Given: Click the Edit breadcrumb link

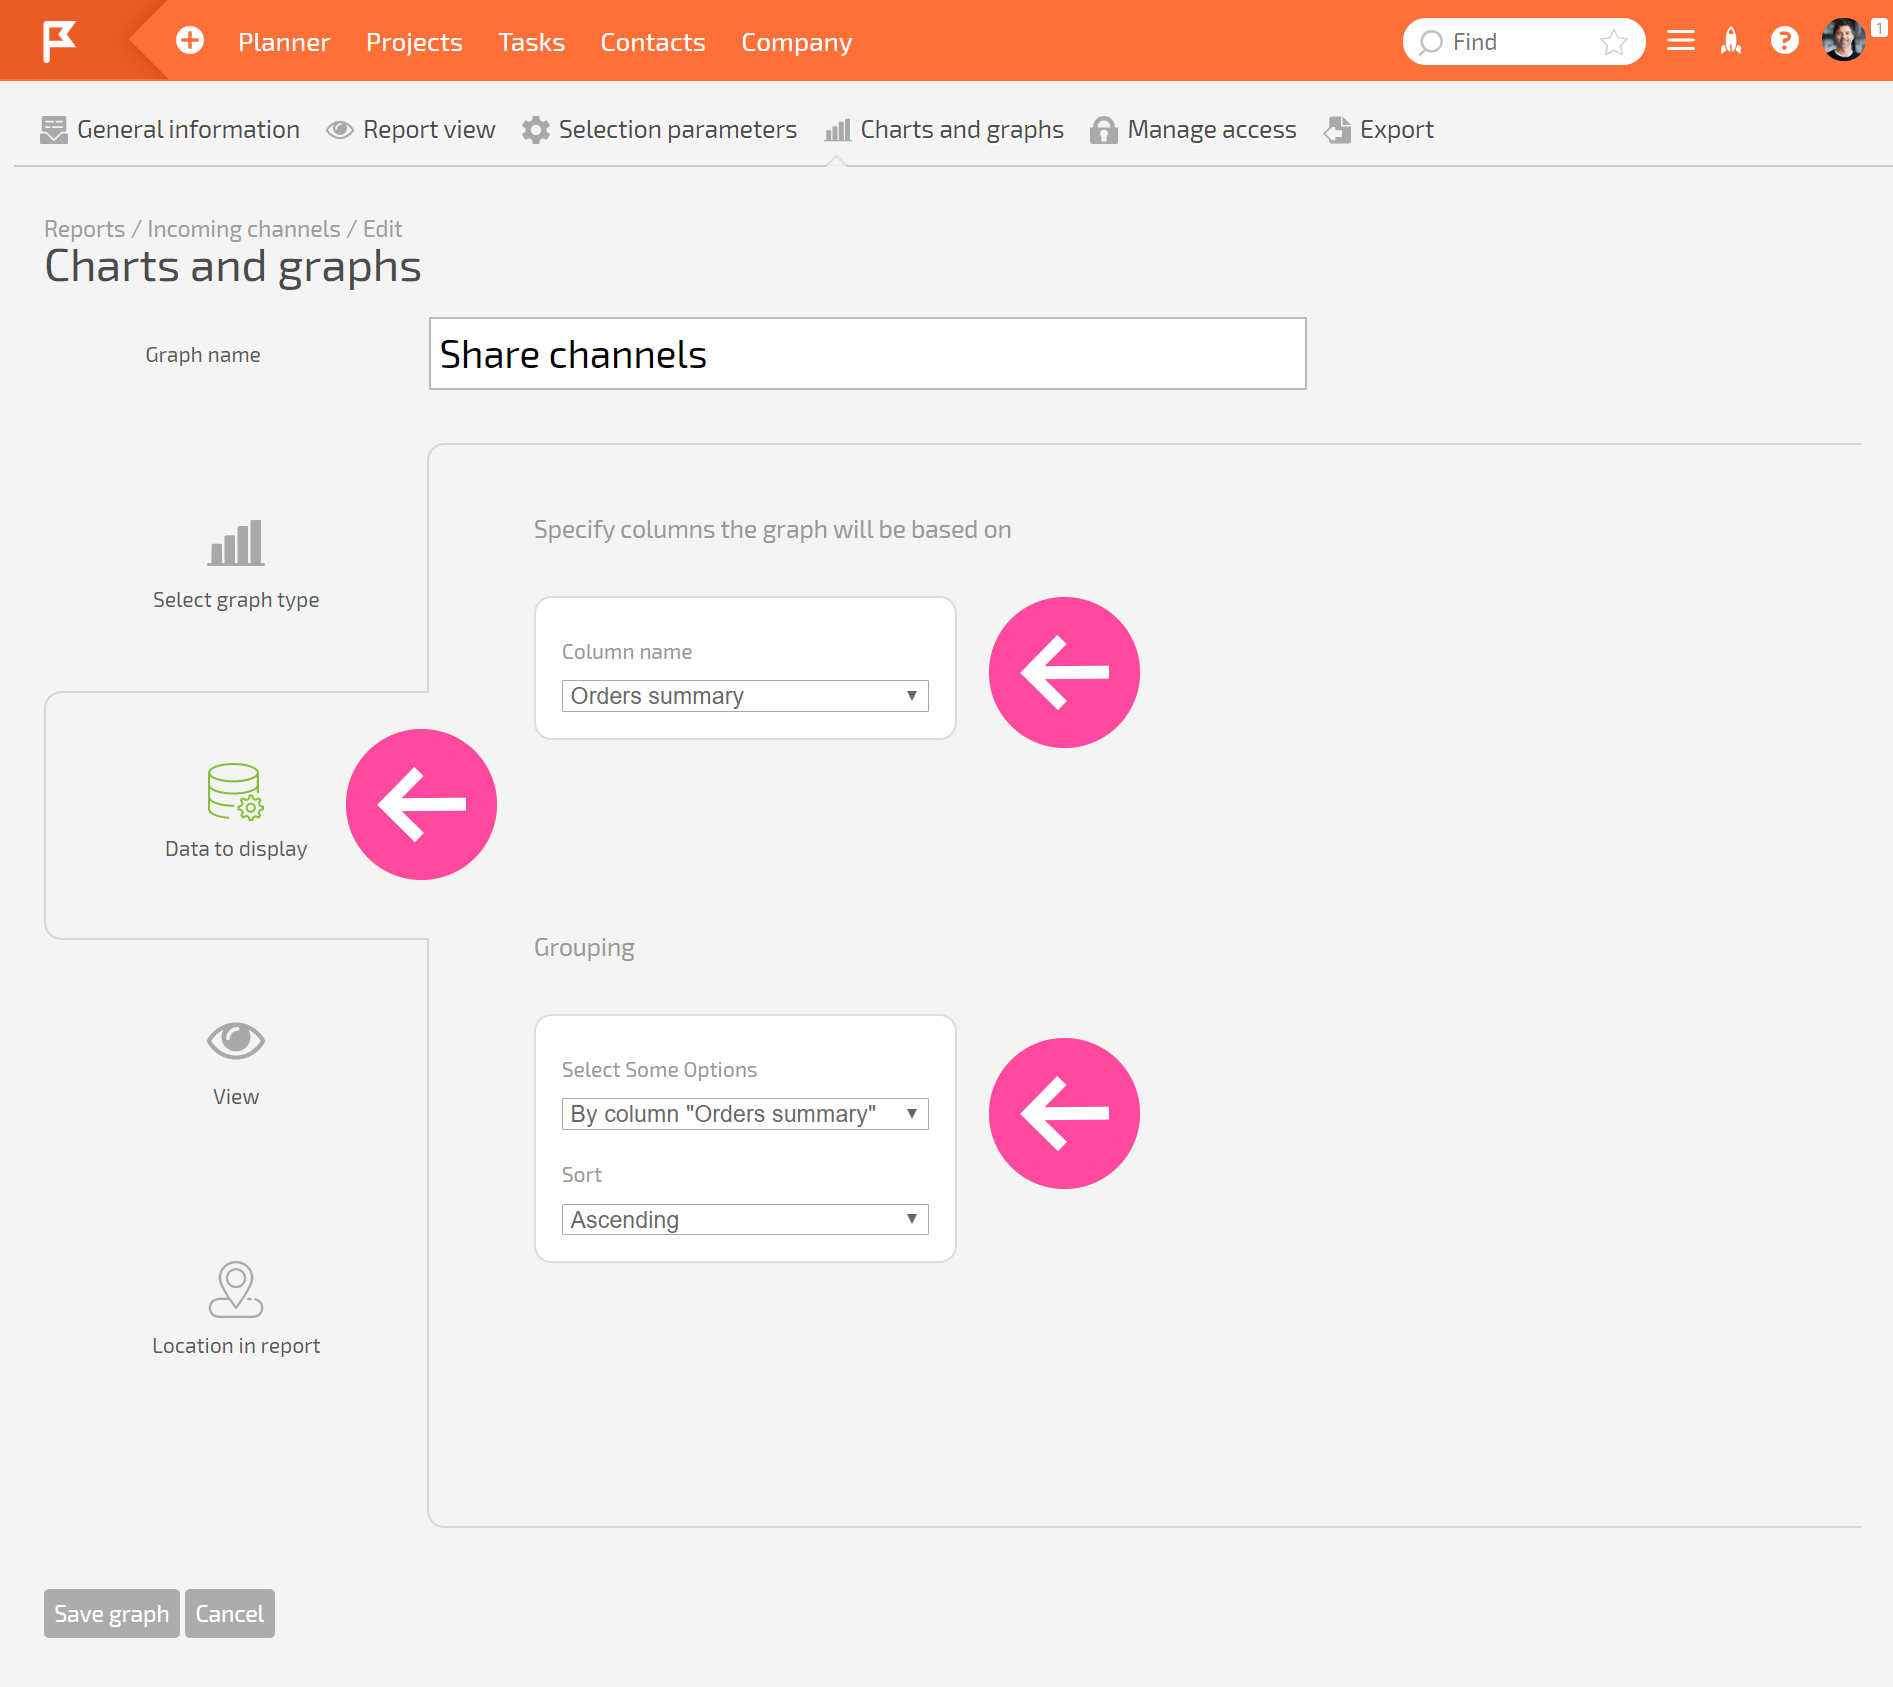Looking at the screenshot, I should [383, 229].
